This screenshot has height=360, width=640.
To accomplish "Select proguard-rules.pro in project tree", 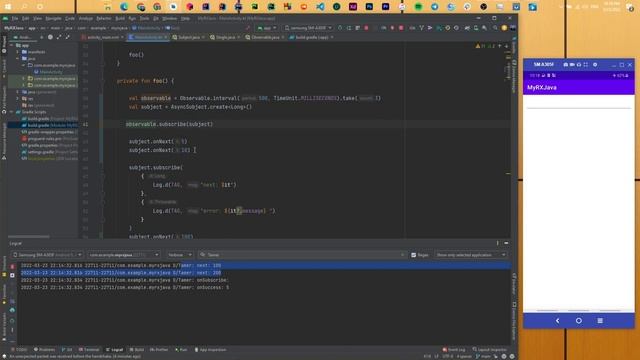I will pos(49,138).
